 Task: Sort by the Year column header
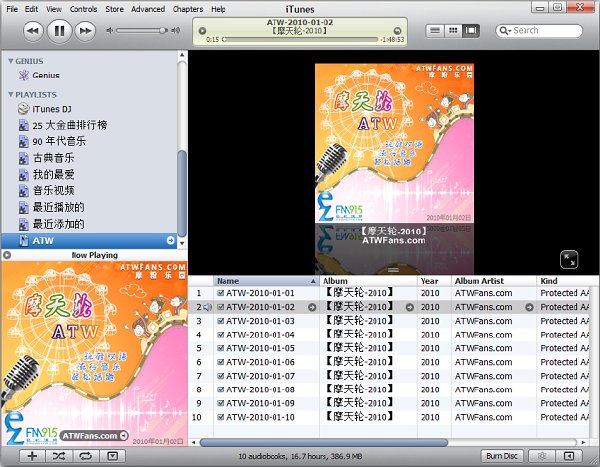pos(434,281)
